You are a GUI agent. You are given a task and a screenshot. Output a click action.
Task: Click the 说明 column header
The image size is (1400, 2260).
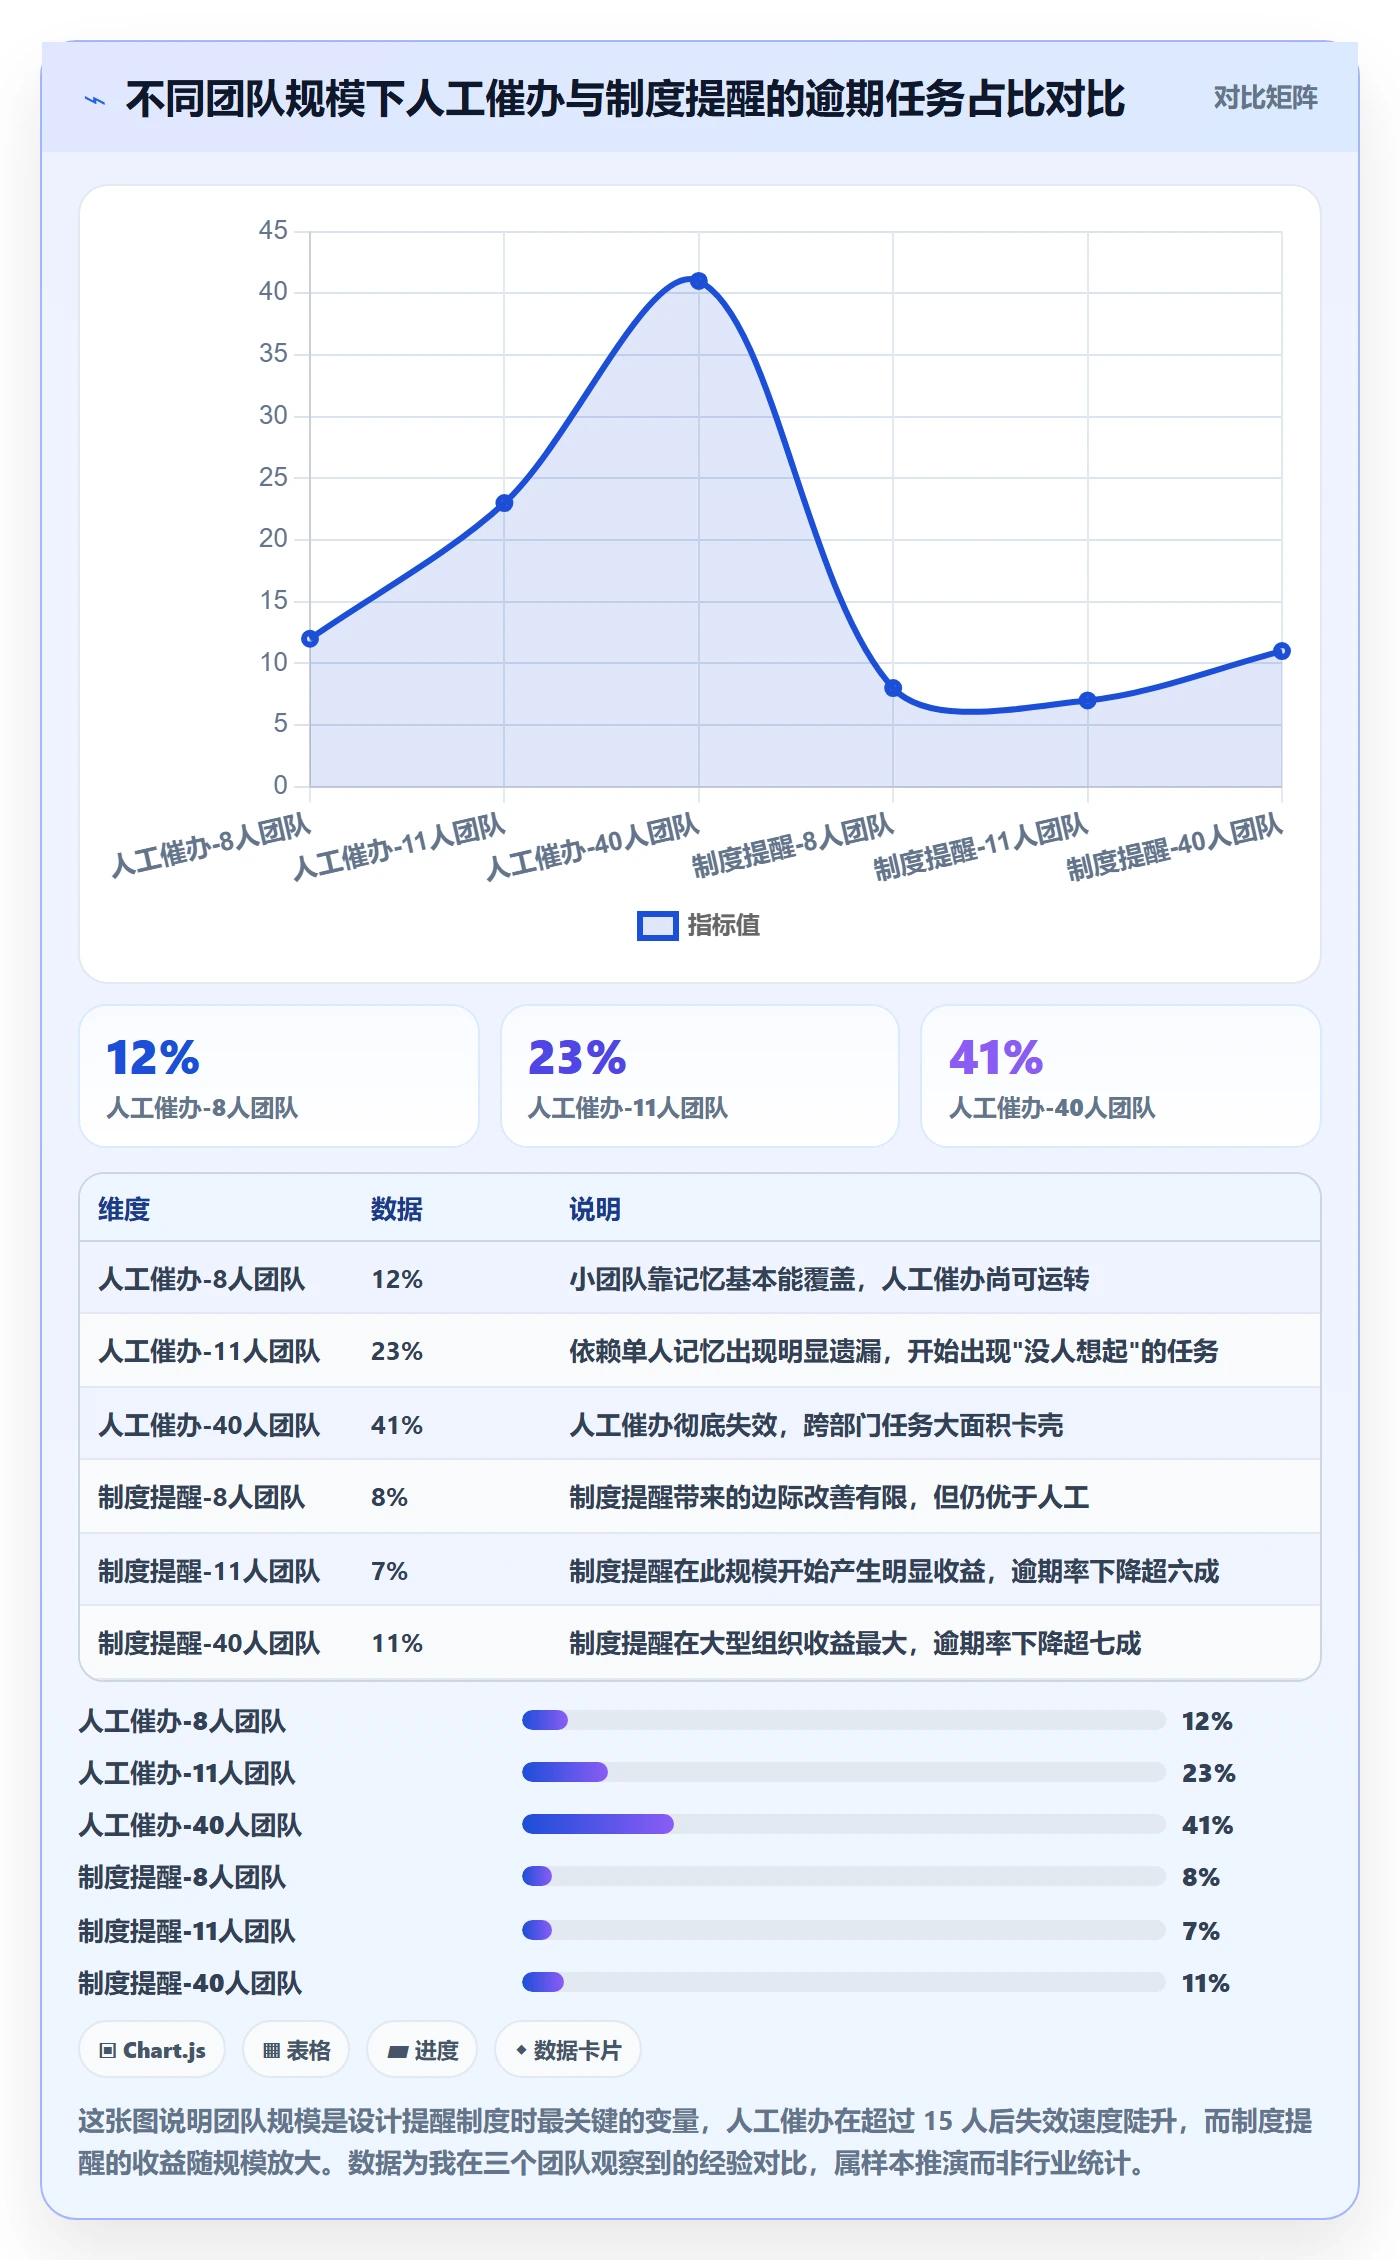(595, 1209)
